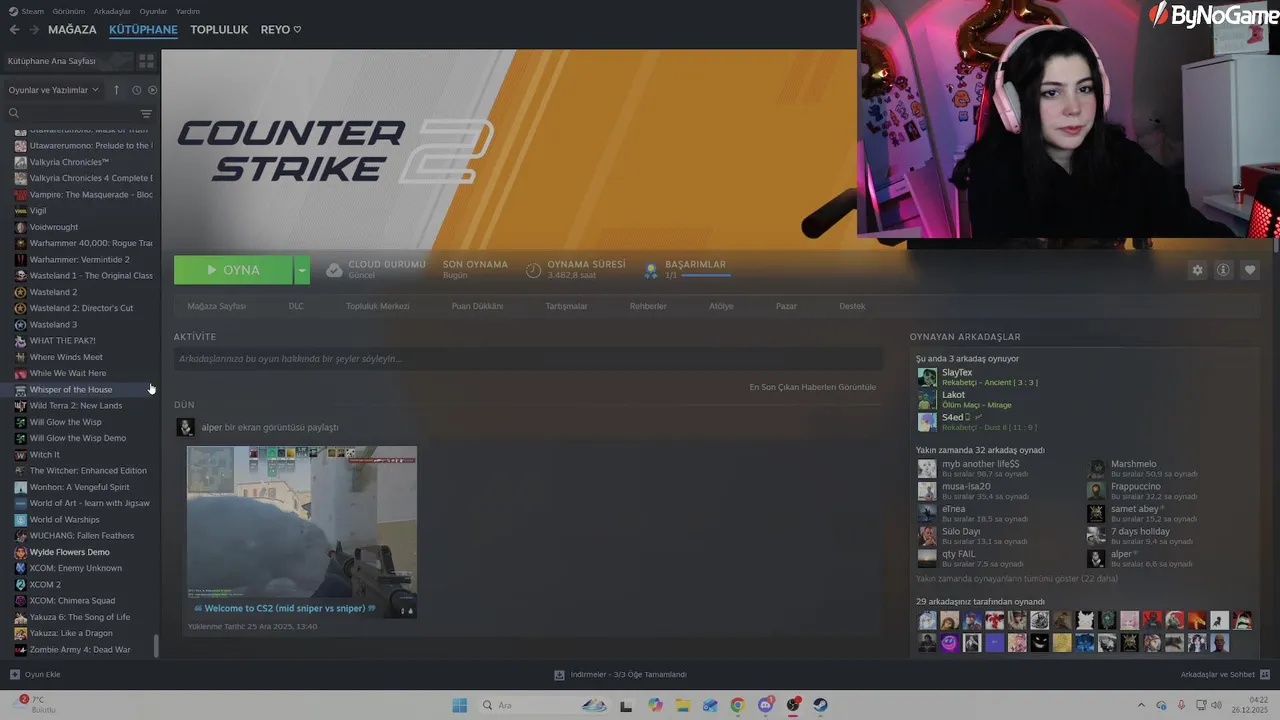Viewport: 1280px width, 720px height.
Task: Open File Explorer from taskbar
Action: pyautogui.click(x=683, y=705)
